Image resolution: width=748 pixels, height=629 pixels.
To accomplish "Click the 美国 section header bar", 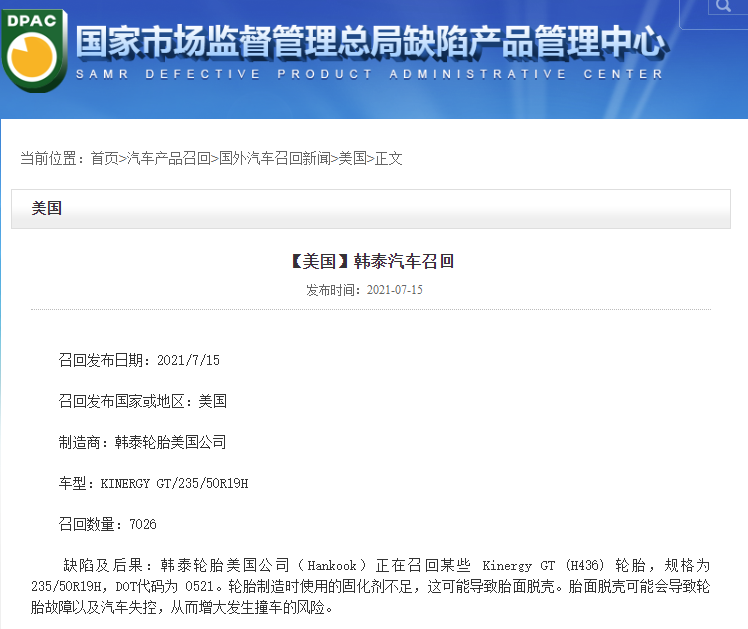I will tap(370, 208).
